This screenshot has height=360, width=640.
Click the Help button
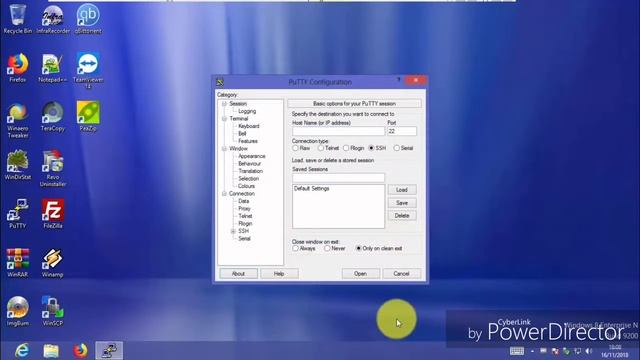pyautogui.click(x=279, y=273)
